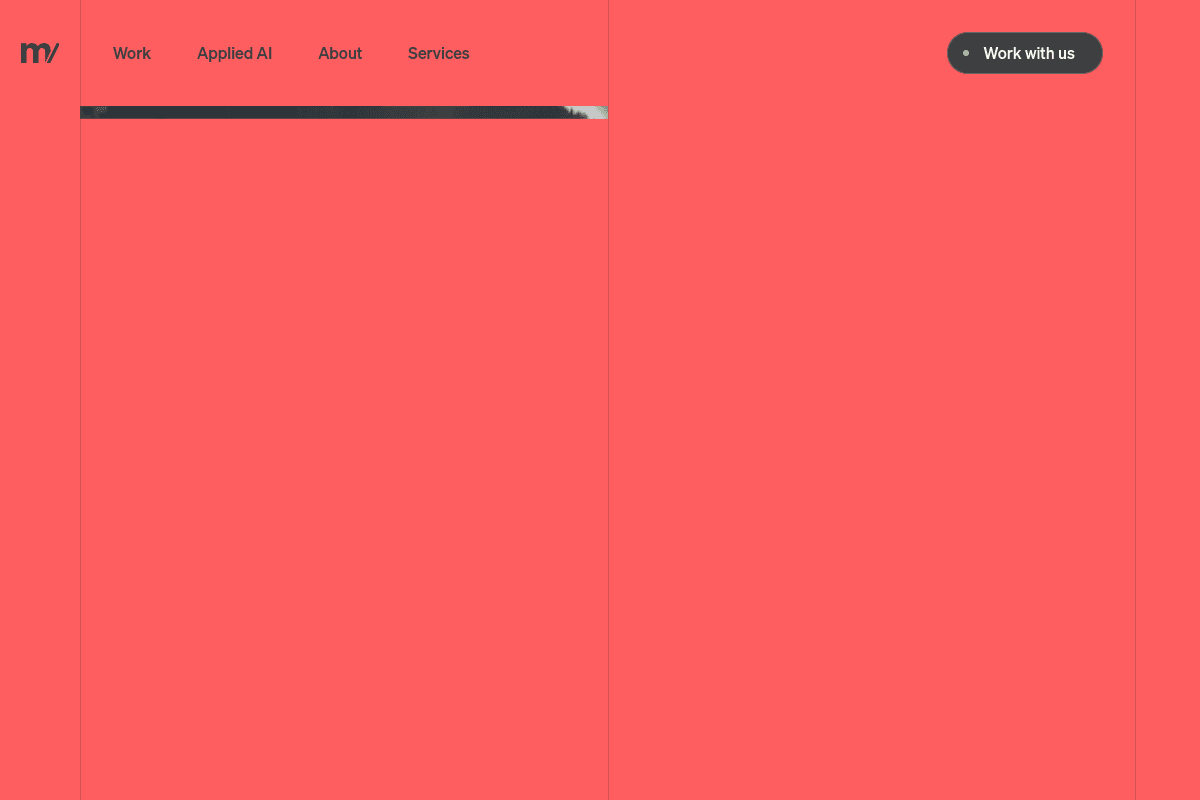1200x800 pixels.
Task: Open the Work menu item
Action: 132,54
